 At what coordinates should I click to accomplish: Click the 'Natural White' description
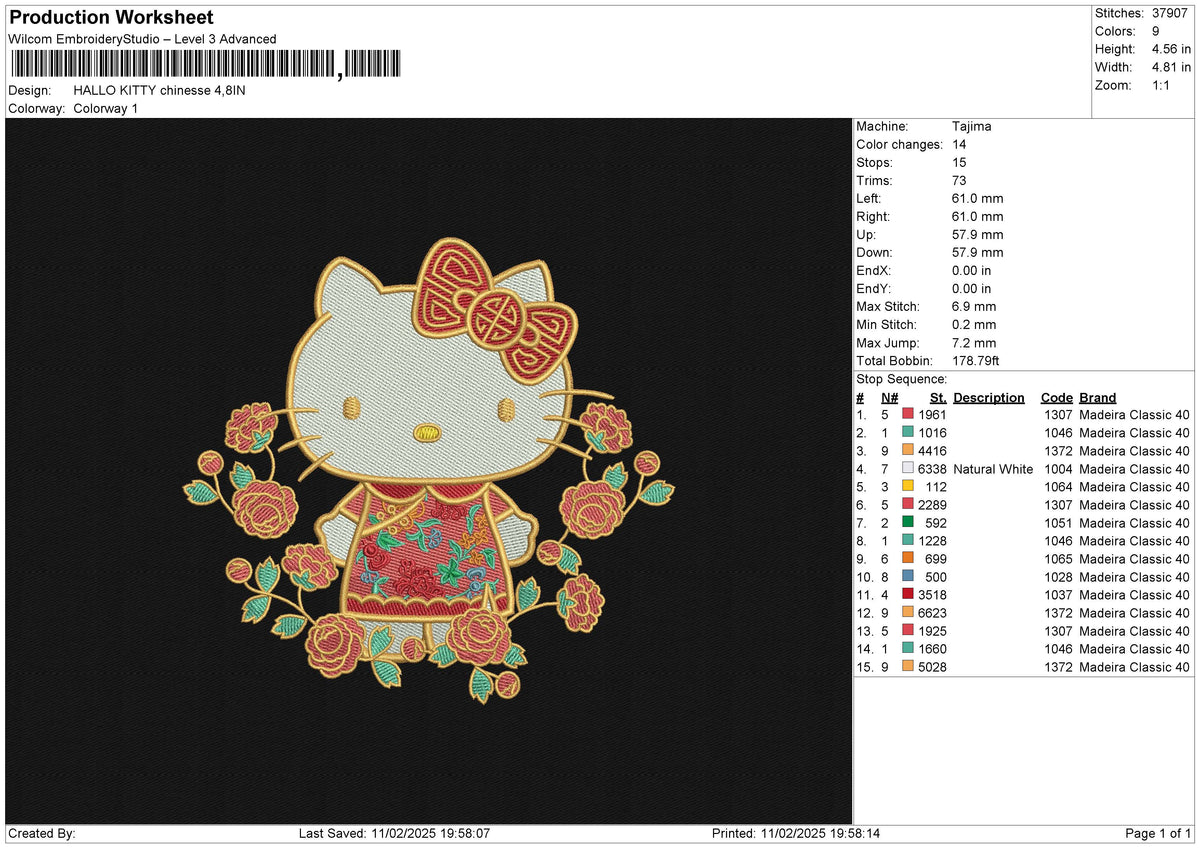(x=993, y=469)
